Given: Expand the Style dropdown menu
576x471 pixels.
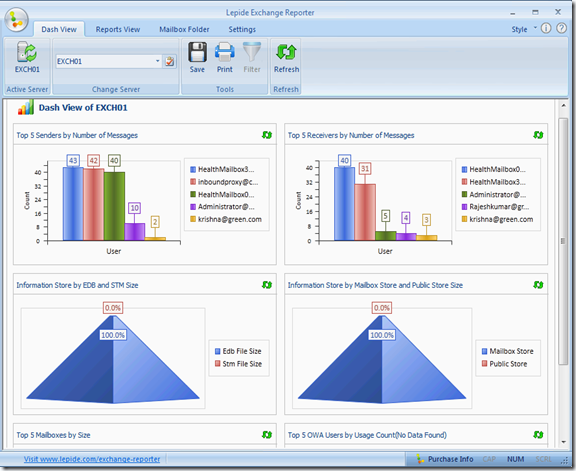Looking at the screenshot, I should click(x=535, y=28).
